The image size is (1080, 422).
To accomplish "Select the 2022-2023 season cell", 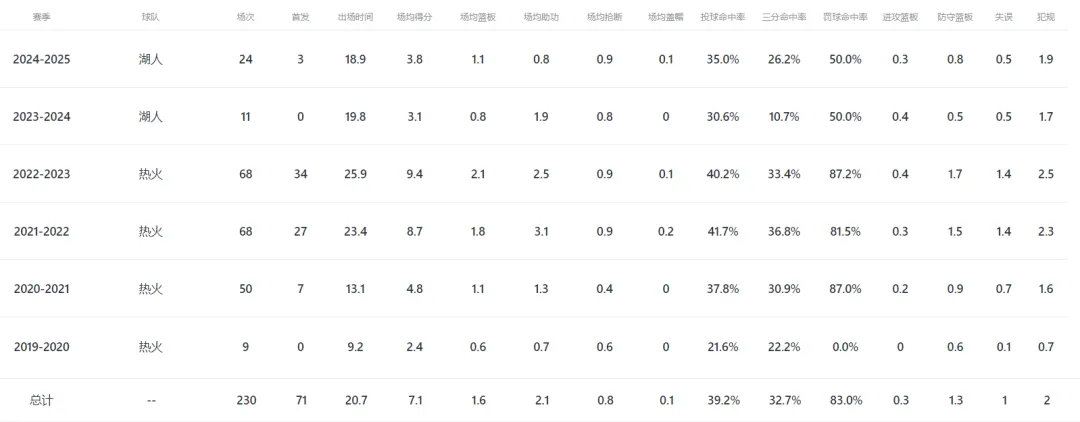I will [41, 174].
